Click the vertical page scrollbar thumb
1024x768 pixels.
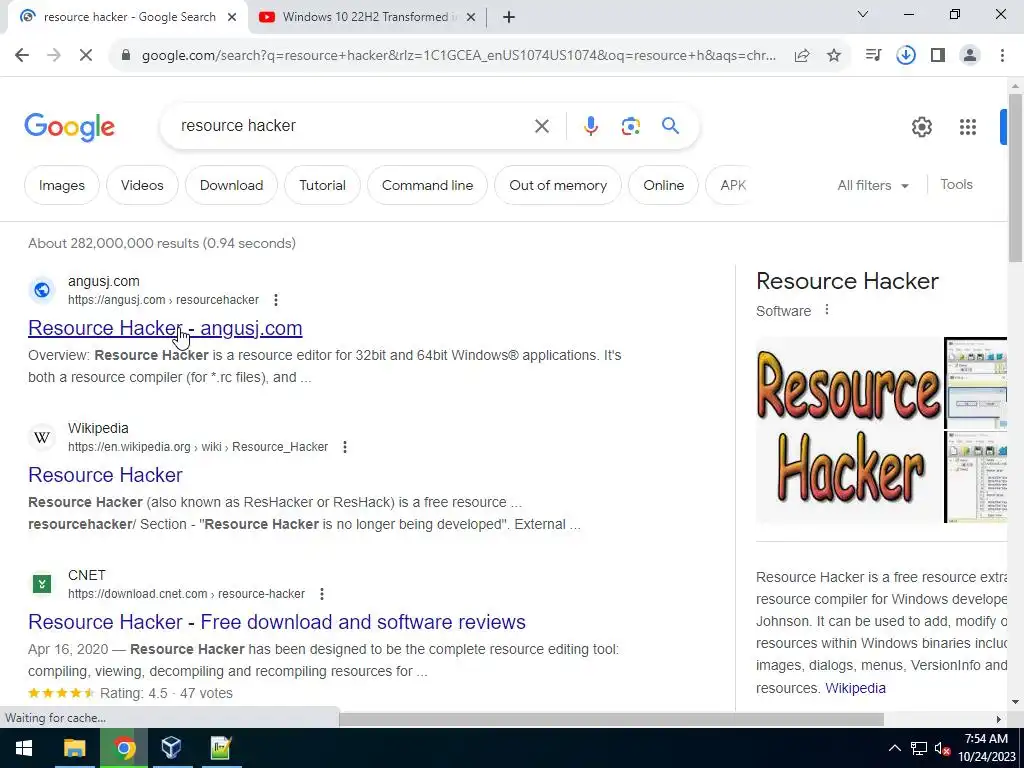pyautogui.click(x=1015, y=178)
